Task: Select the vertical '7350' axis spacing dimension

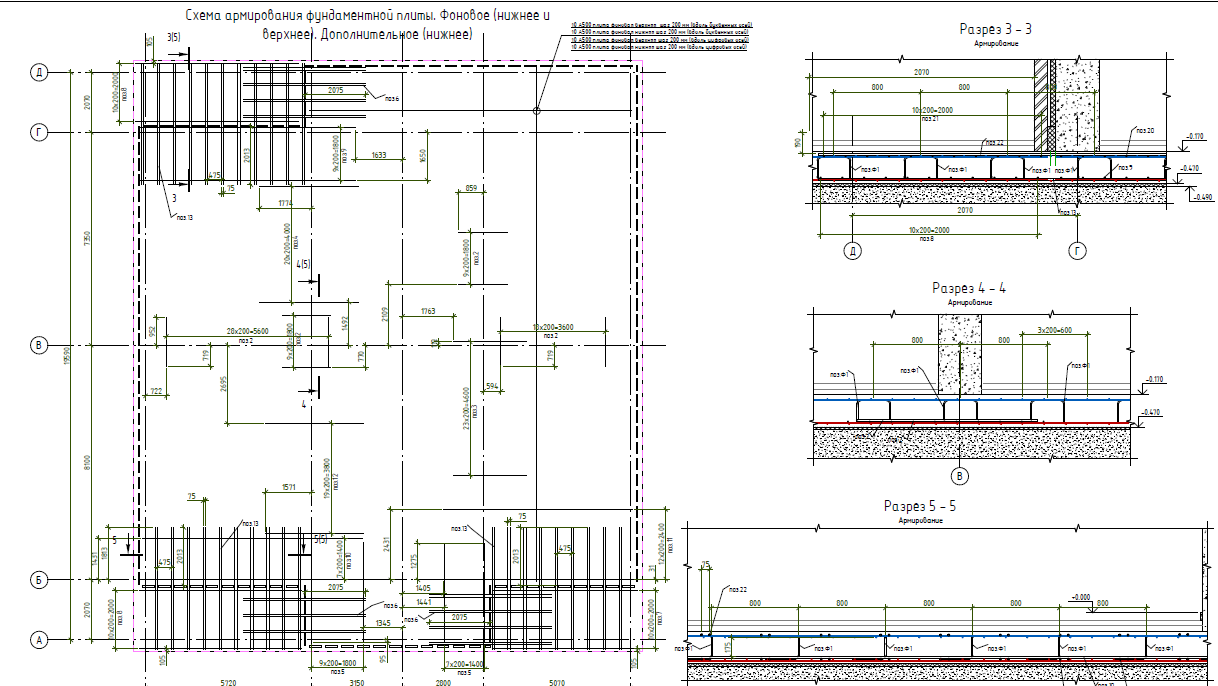Action: pyautogui.click(x=87, y=238)
